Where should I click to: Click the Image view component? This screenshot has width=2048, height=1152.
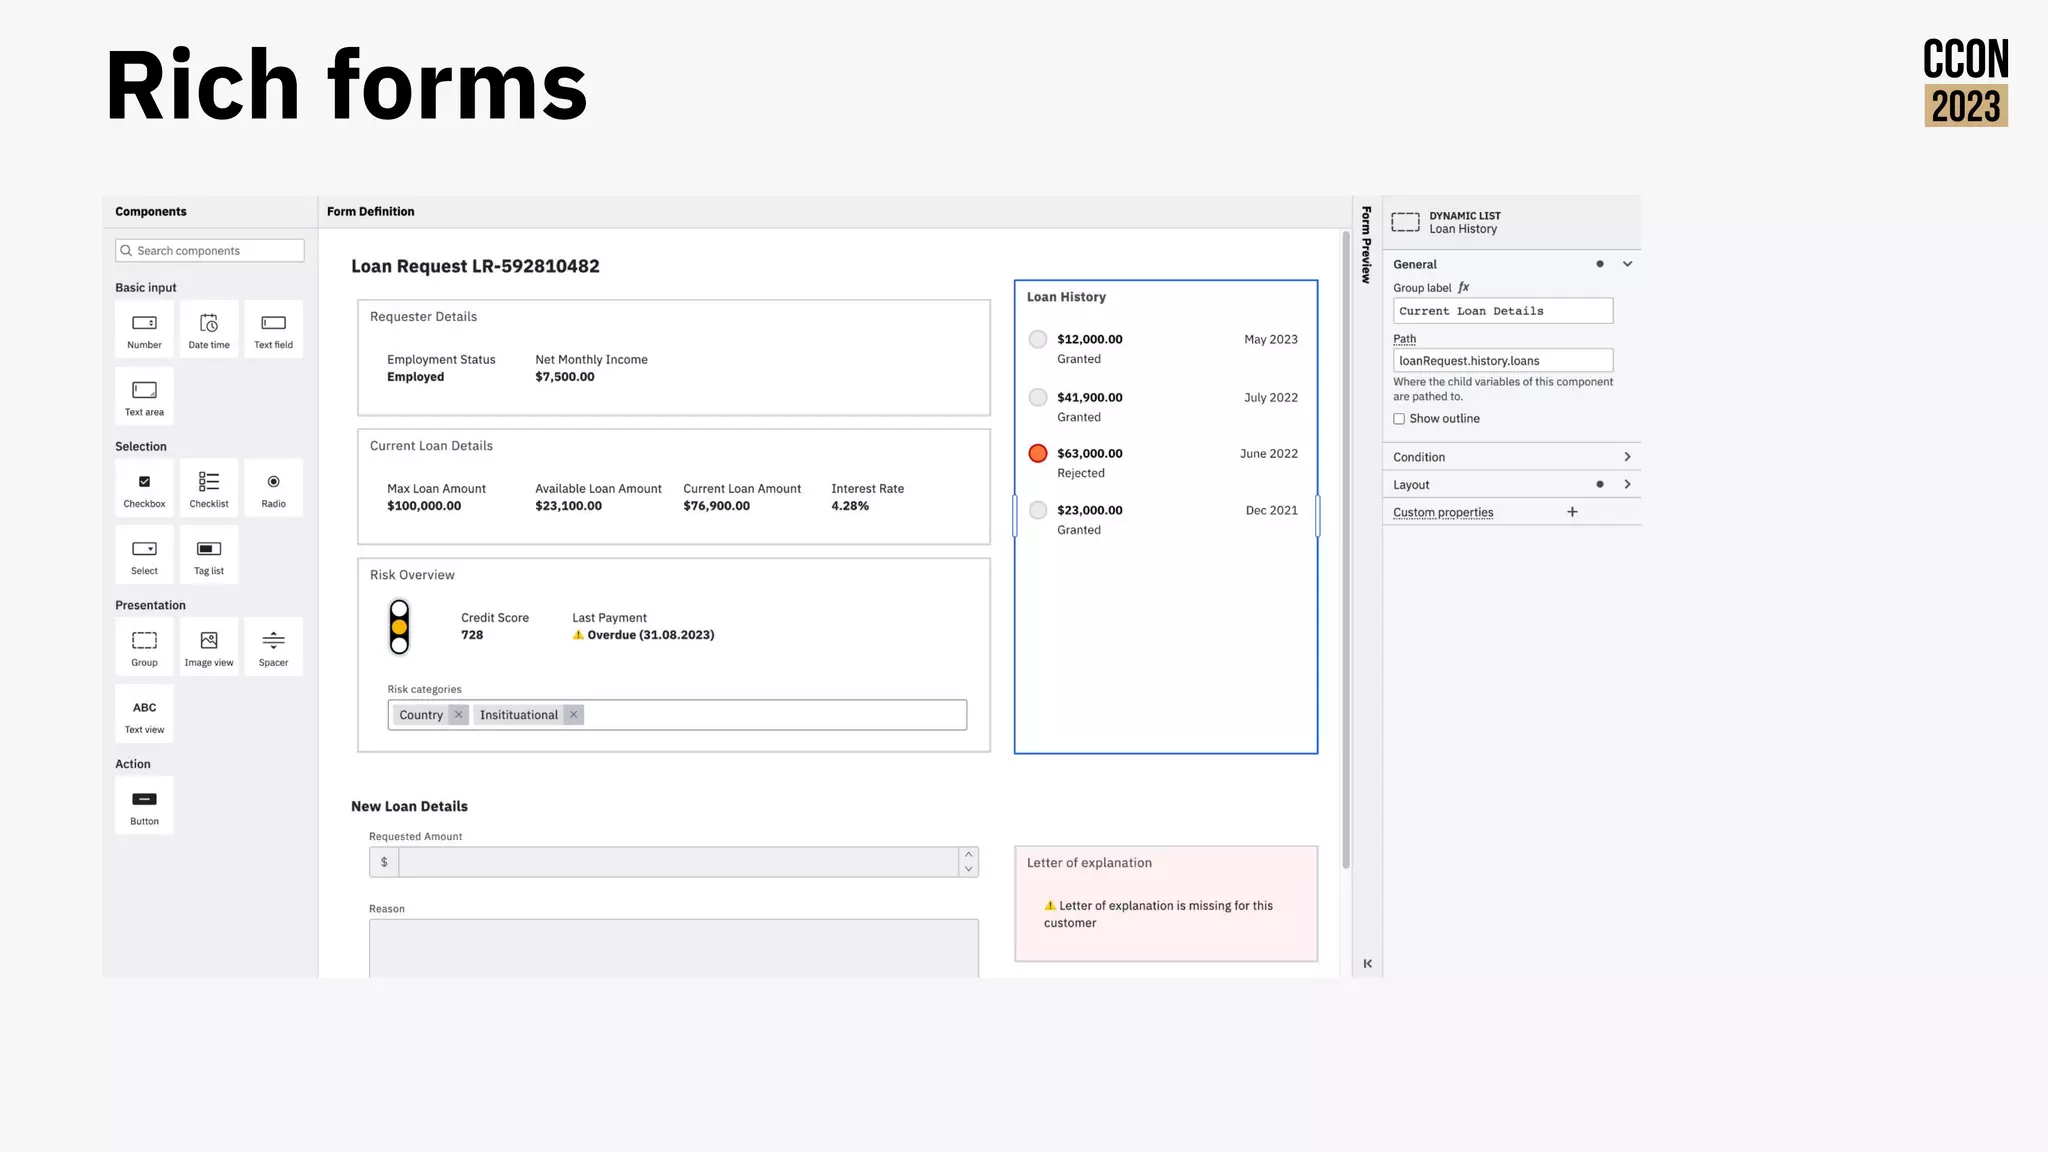point(209,646)
